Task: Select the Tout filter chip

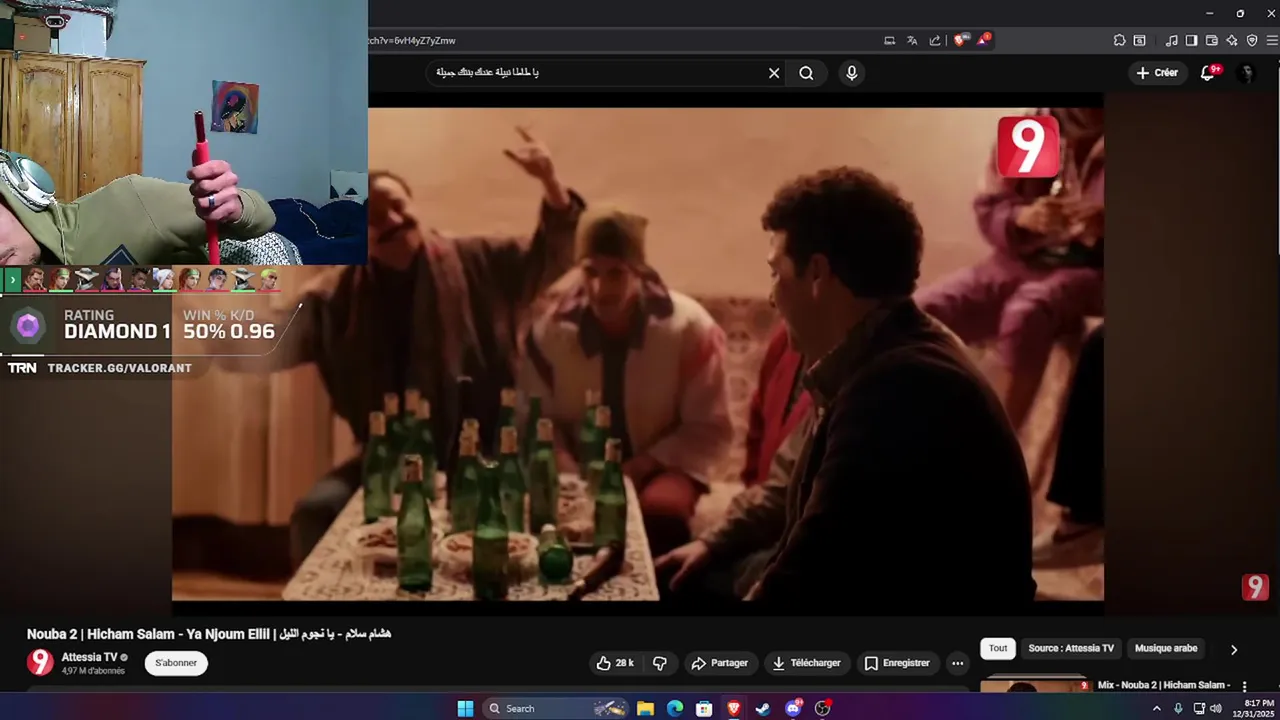Action: (998, 648)
